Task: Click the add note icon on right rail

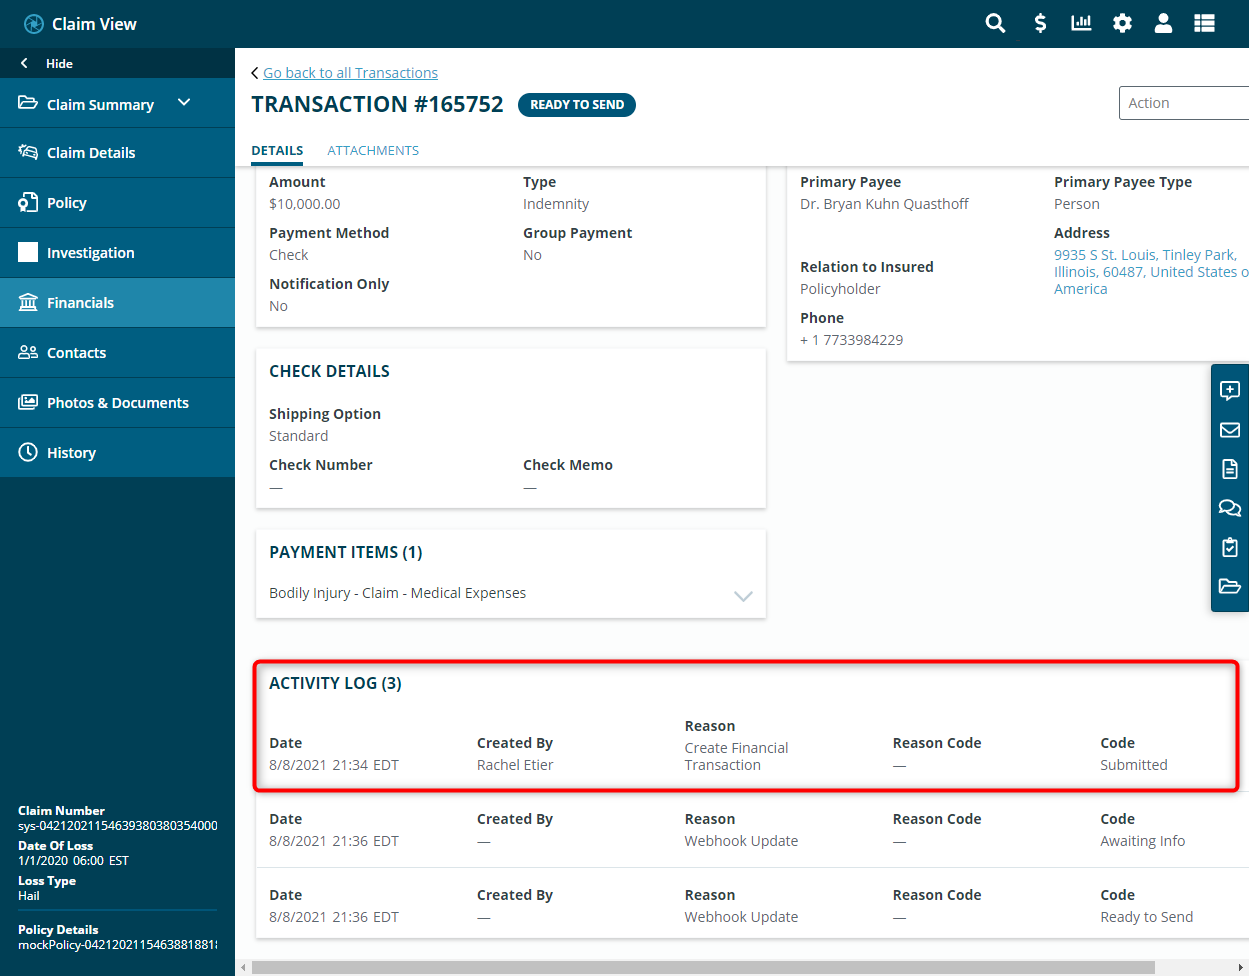Action: 1230,391
